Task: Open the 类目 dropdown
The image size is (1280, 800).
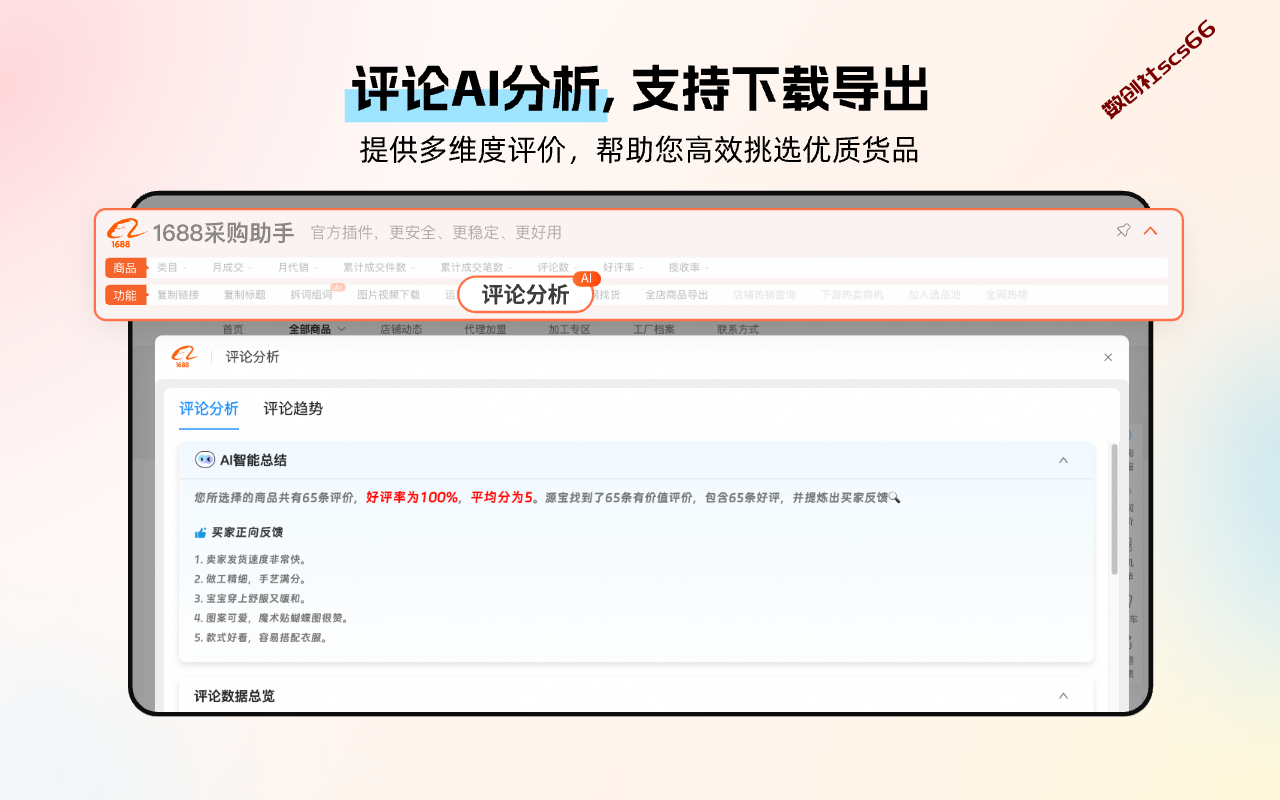Action: (x=170, y=268)
